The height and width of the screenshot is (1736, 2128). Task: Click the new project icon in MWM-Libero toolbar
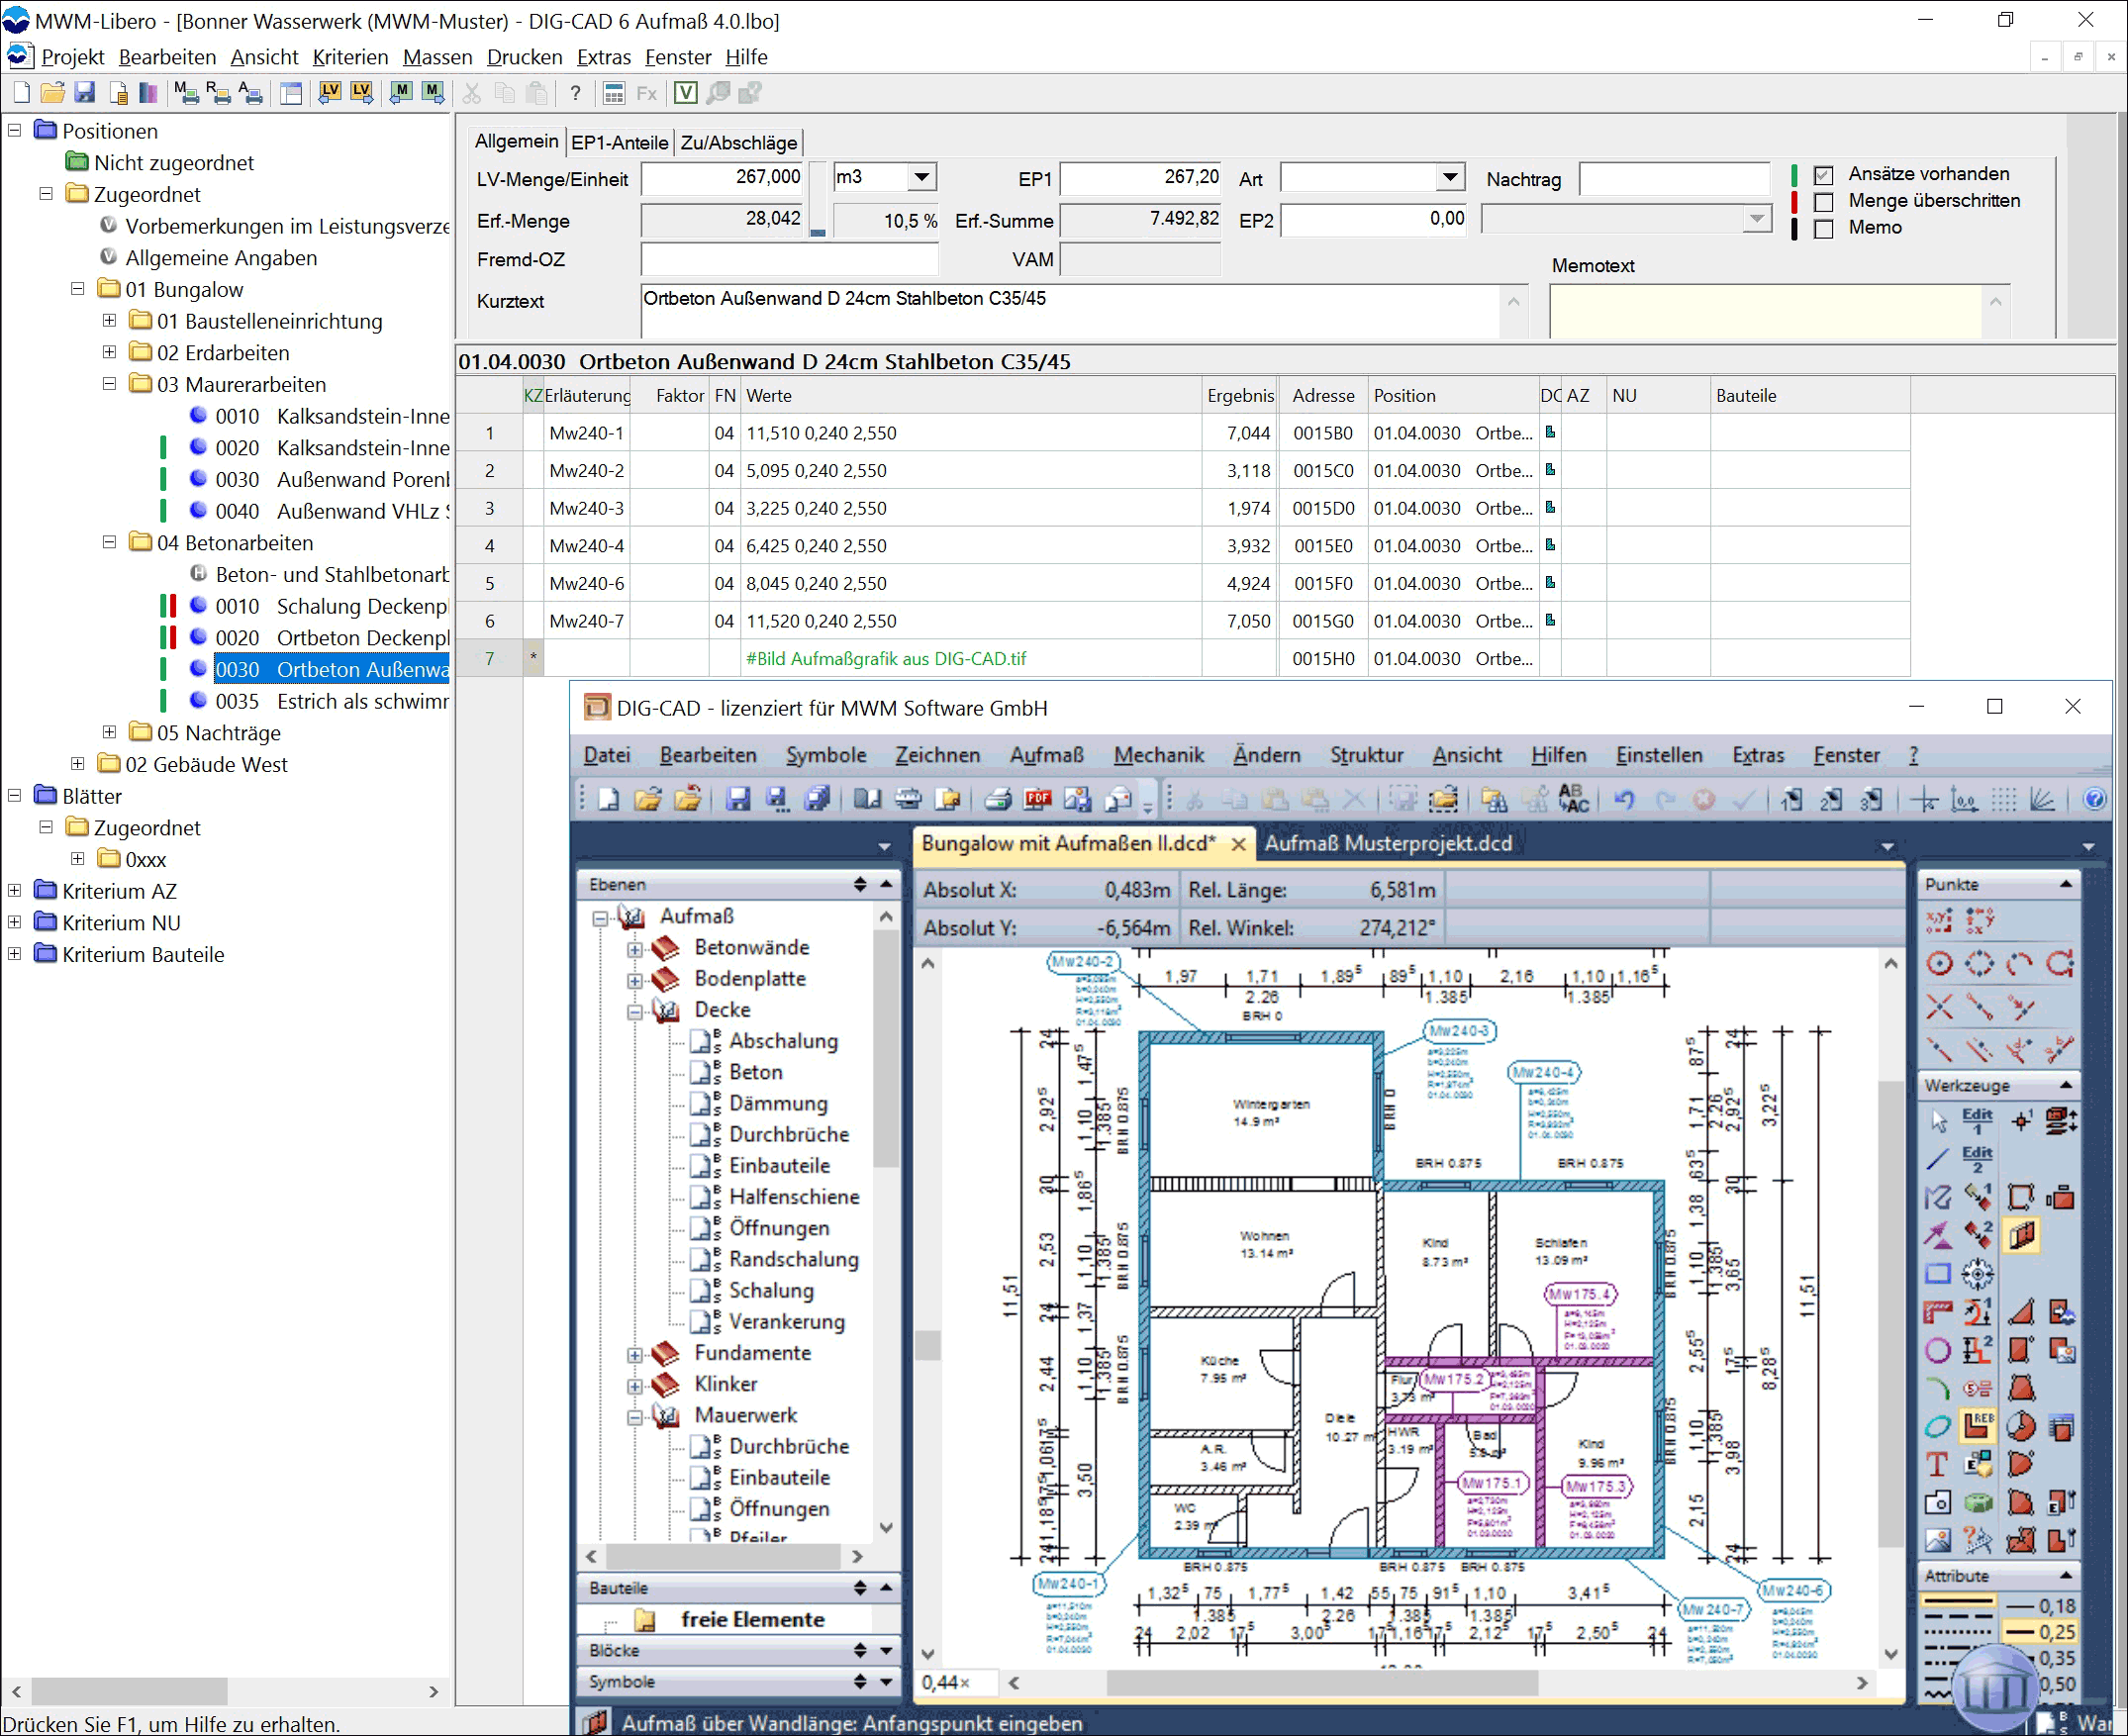coord(21,93)
